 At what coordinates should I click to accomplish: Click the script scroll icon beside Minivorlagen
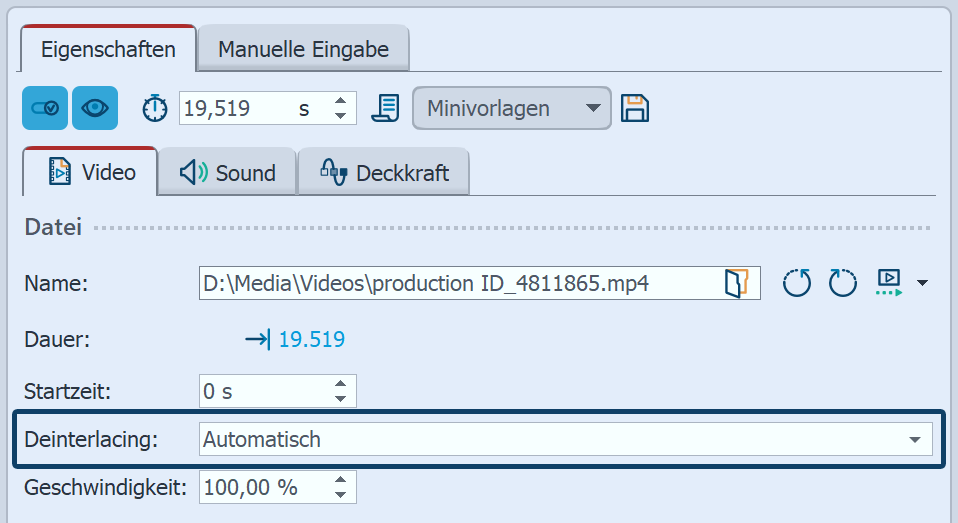click(386, 108)
